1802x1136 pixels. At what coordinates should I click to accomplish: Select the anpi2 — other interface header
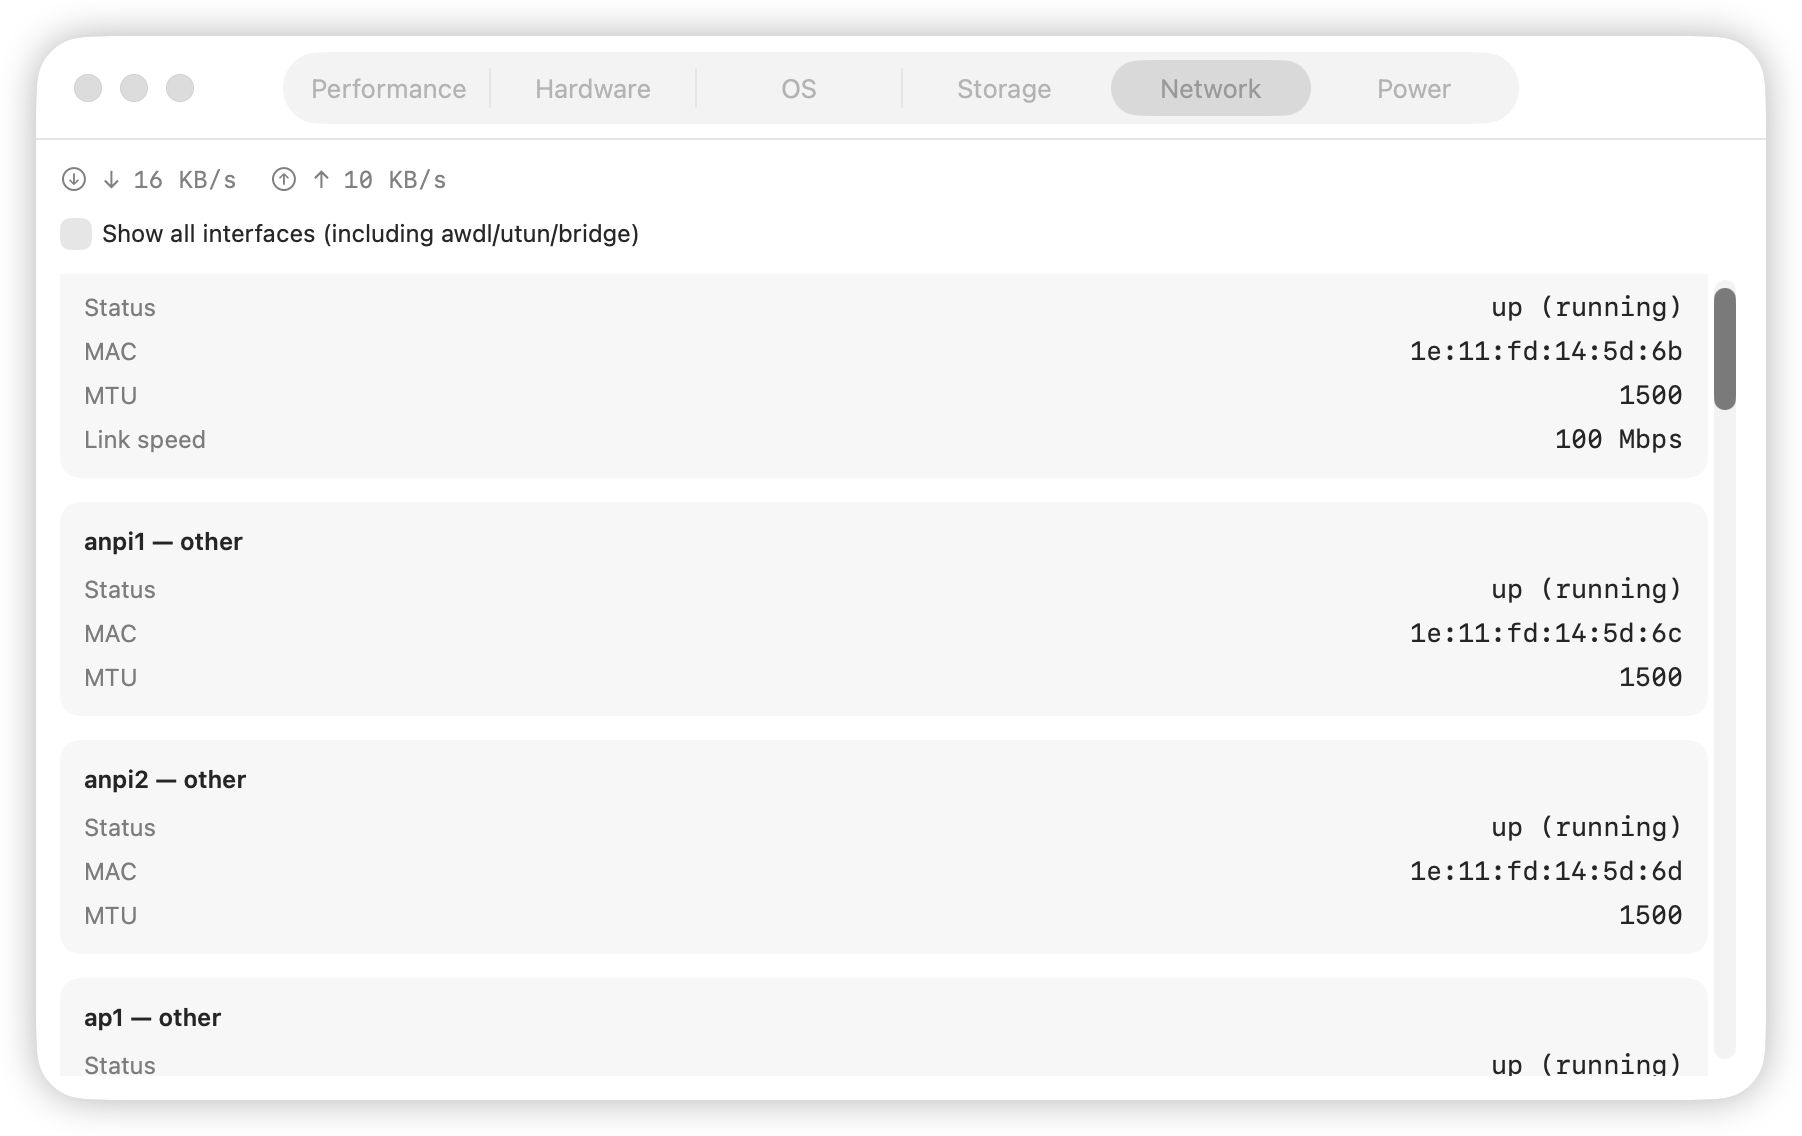point(165,780)
